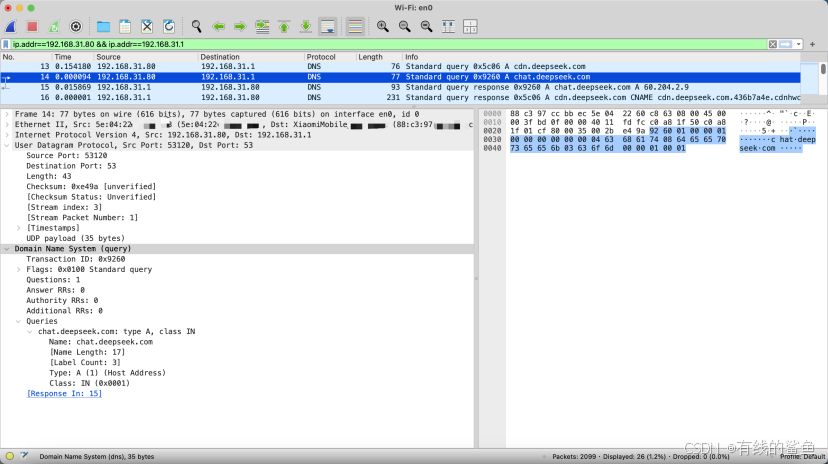The image size is (828, 464).
Task: Select Name: chat.deepseek.com field
Action: (x=101, y=342)
